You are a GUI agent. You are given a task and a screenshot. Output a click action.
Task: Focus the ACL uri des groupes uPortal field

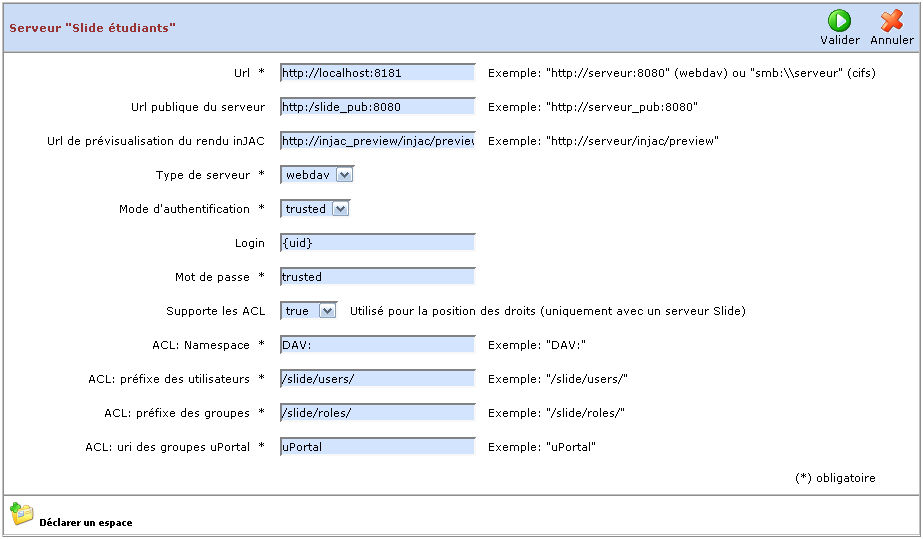[x=377, y=447]
